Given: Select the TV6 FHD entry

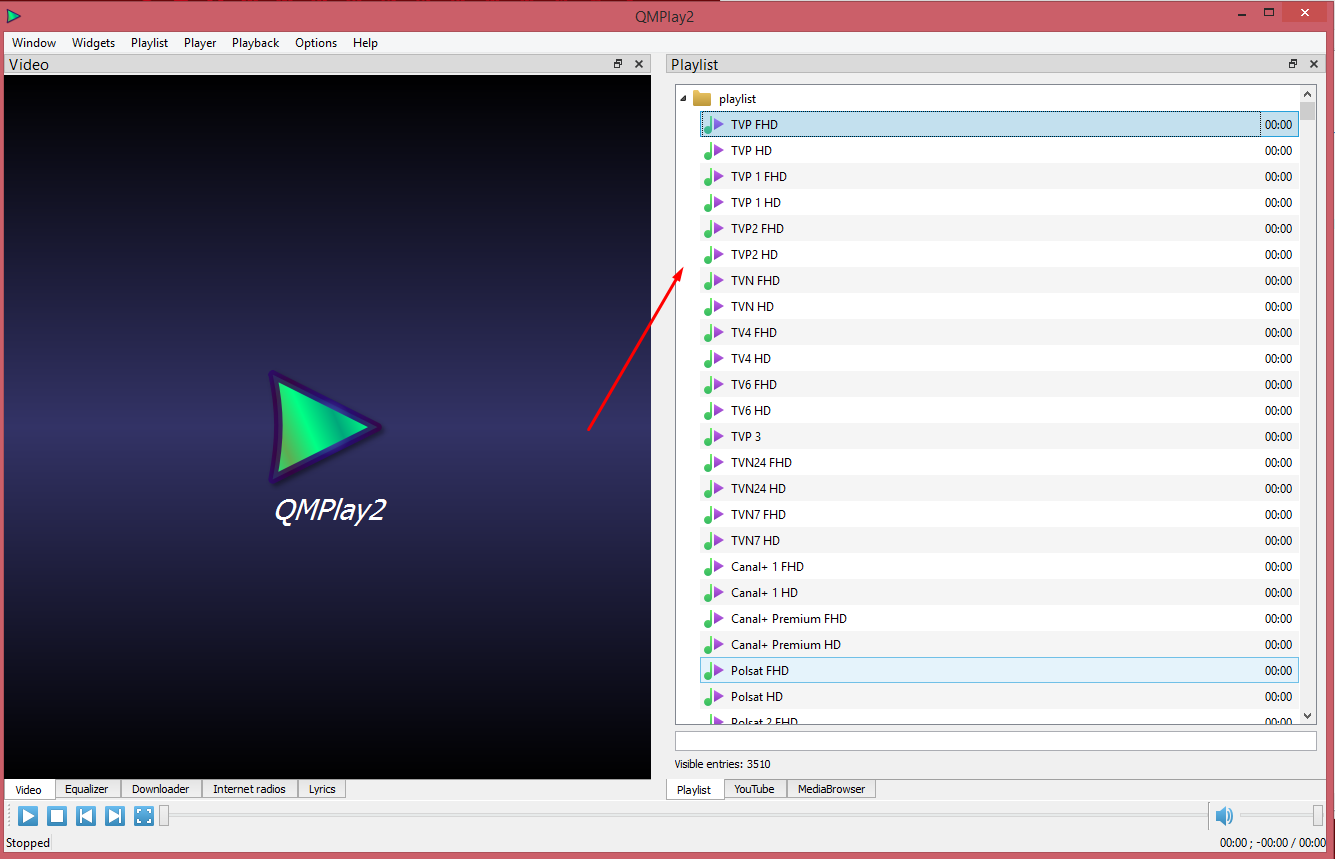Looking at the screenshot, I should click(999, 385).
